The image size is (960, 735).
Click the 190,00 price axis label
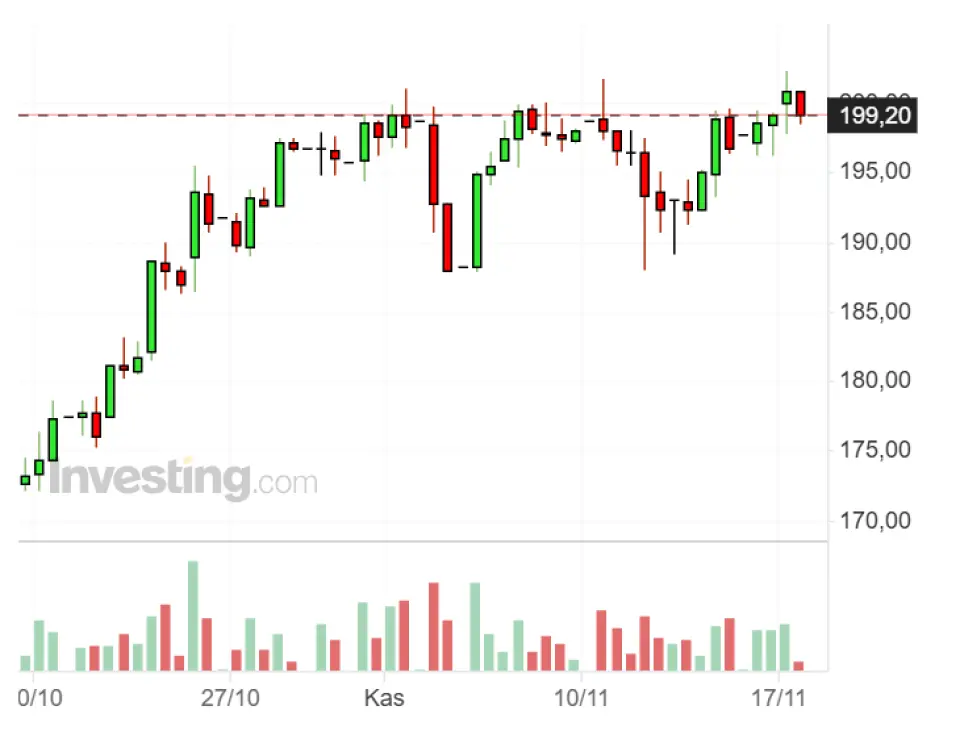point(875,242)
